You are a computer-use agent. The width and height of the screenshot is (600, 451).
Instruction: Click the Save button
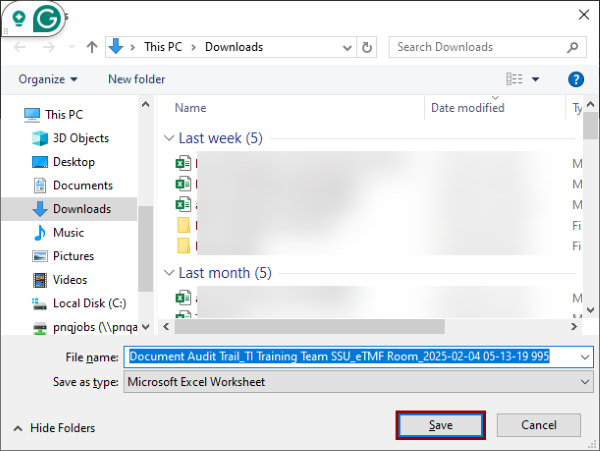point(441,425)
